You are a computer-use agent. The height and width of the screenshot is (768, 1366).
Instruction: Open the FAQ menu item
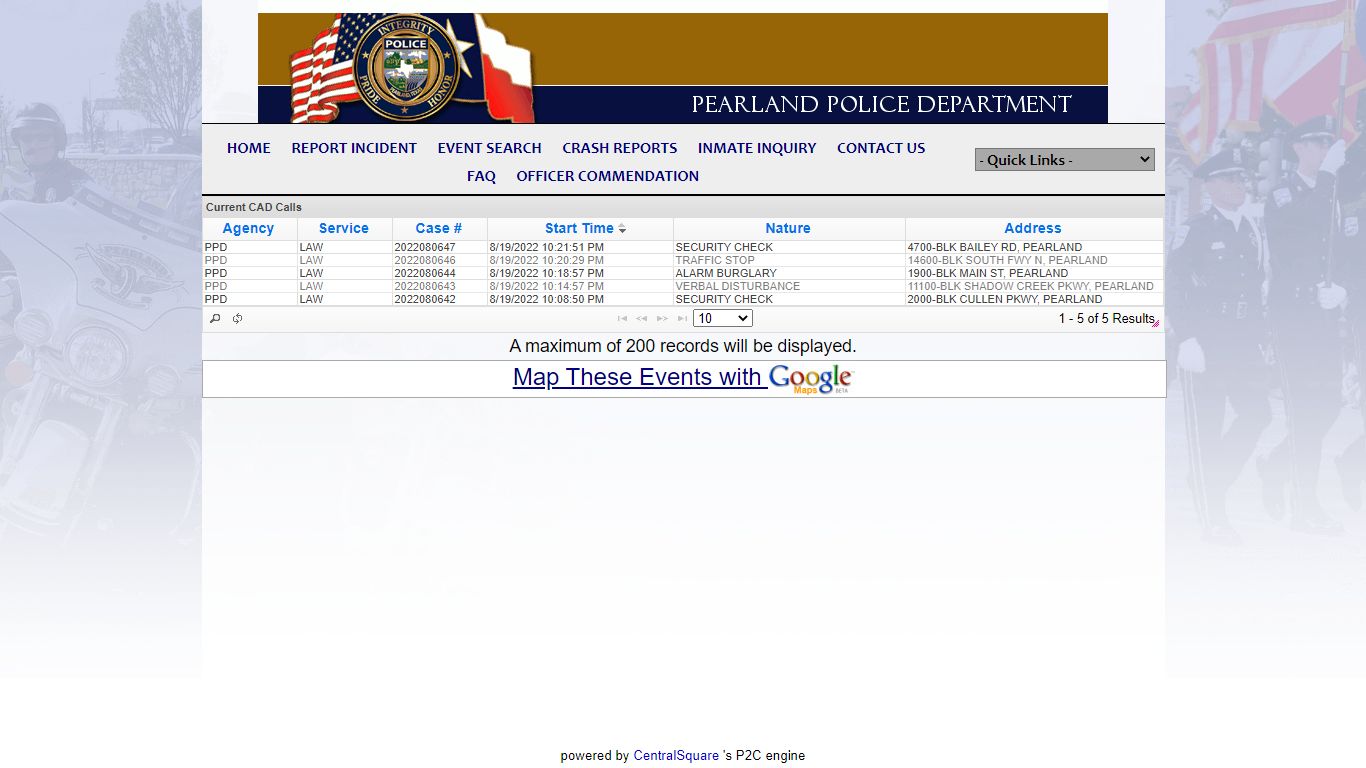point(481,176)
